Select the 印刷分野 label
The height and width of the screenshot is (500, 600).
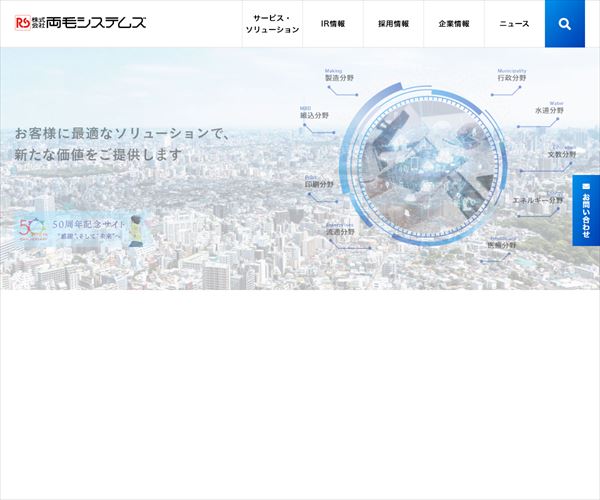(x=319, y=184)
